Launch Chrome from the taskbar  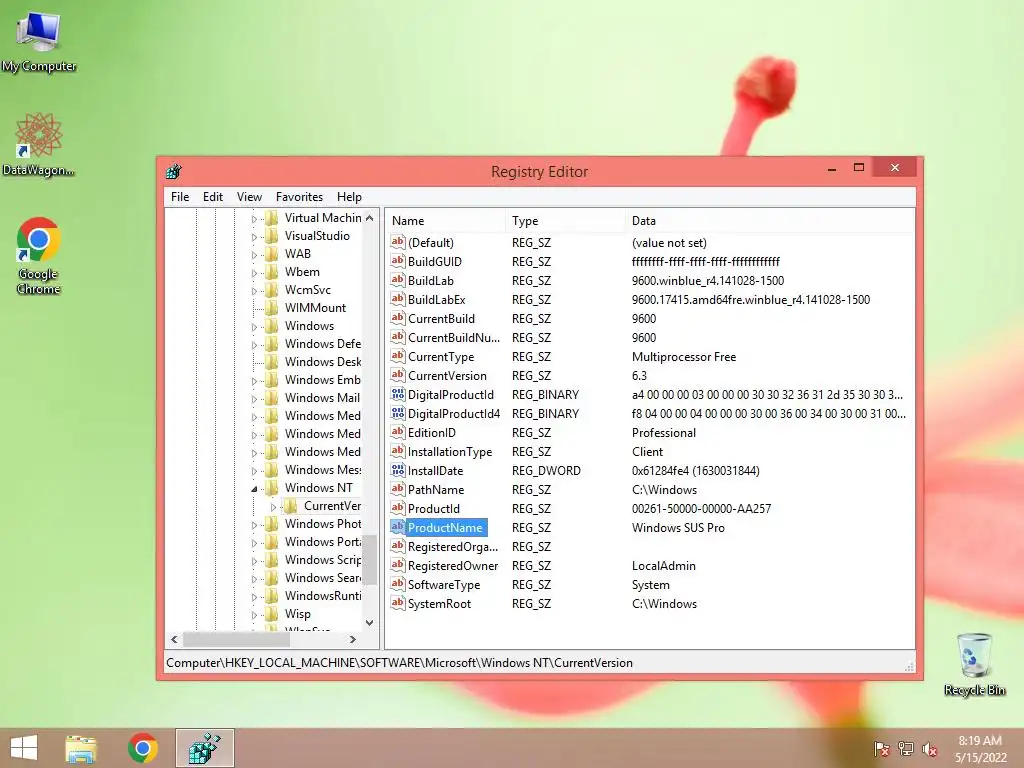tap(143, 748)
